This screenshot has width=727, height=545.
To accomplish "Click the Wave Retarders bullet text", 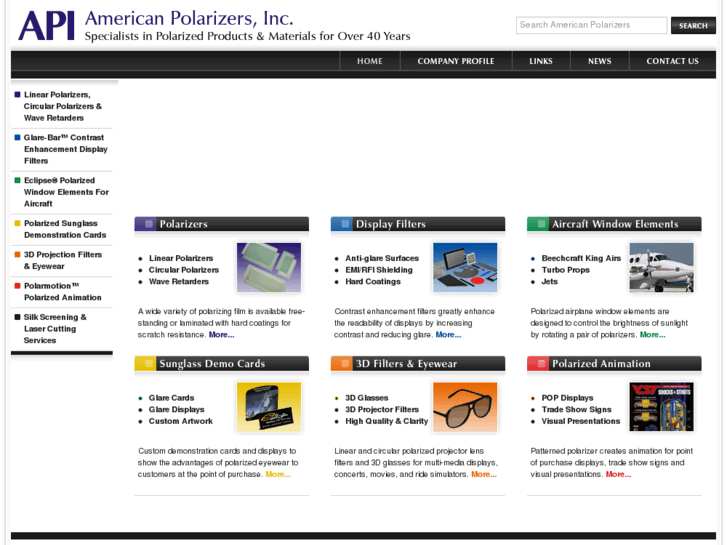I will click(179, 282).
